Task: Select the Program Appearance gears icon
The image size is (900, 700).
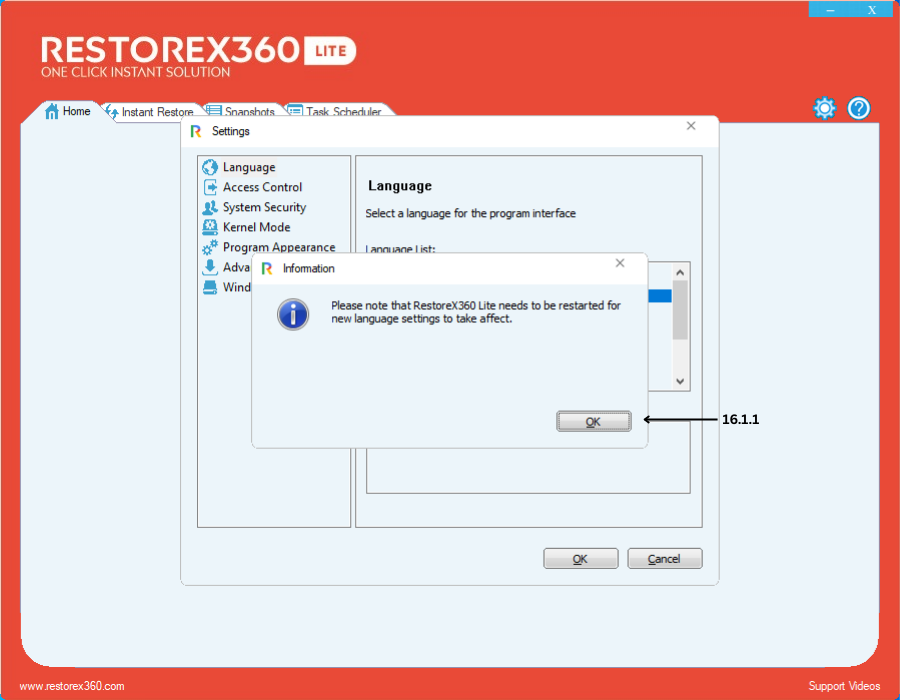Action: click(x=210, y=248)
